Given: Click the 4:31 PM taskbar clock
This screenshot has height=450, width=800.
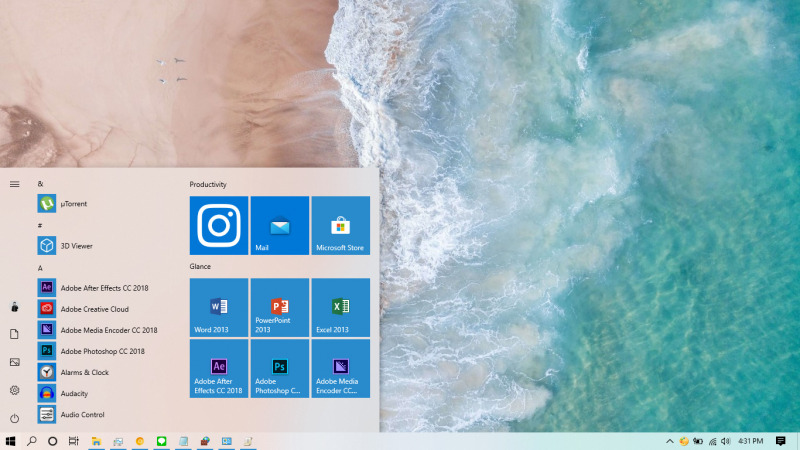Looking at the screenshot, I should [x=751, y=441].
